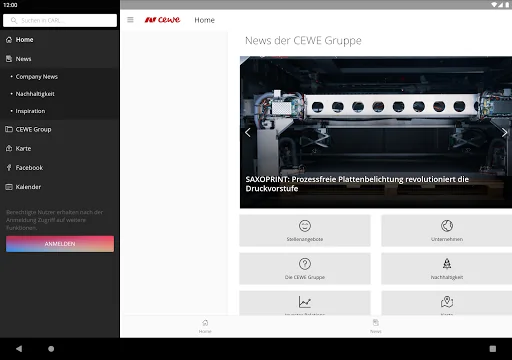Switch to Home bottom tab
Screen dimensions: 512x360
pyautogui.click(x=205, y=326)
